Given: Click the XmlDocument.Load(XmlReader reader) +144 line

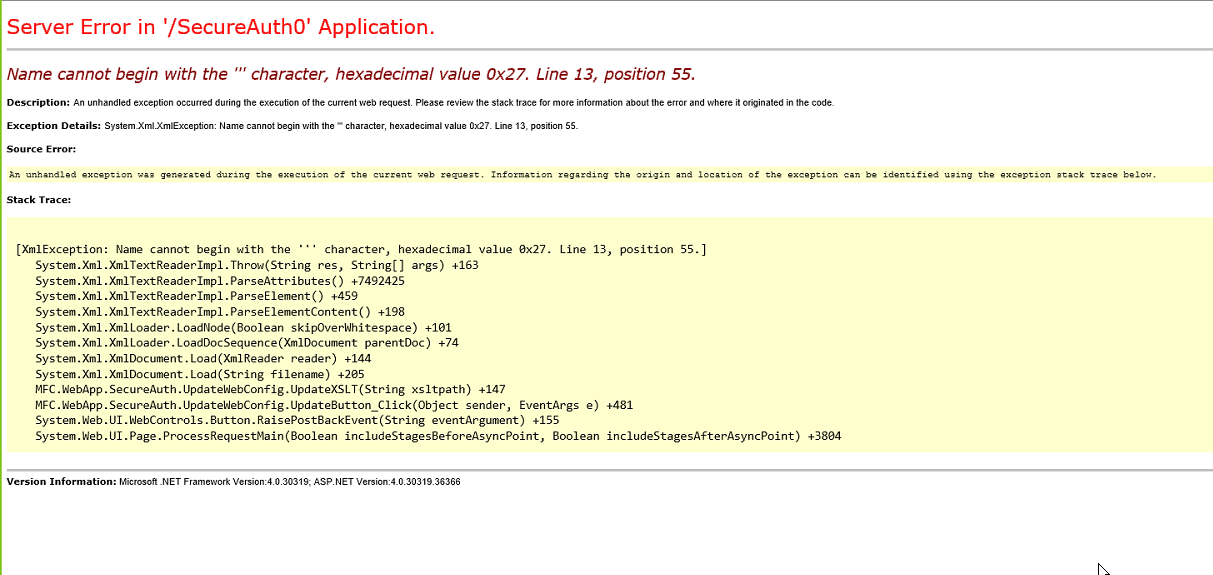Looking at the screenshot, I should point(203,358).
